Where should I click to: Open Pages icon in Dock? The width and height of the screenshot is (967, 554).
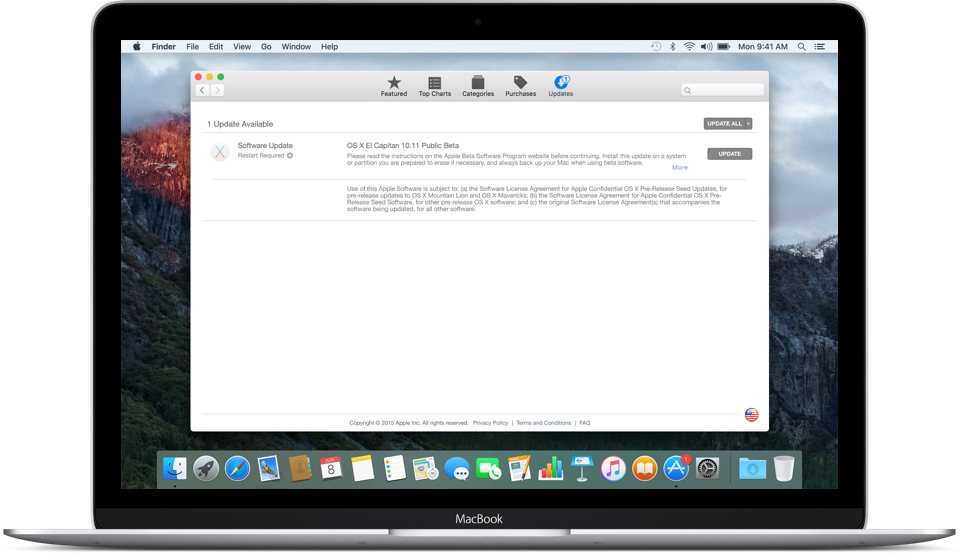click(x=519, y=469)
